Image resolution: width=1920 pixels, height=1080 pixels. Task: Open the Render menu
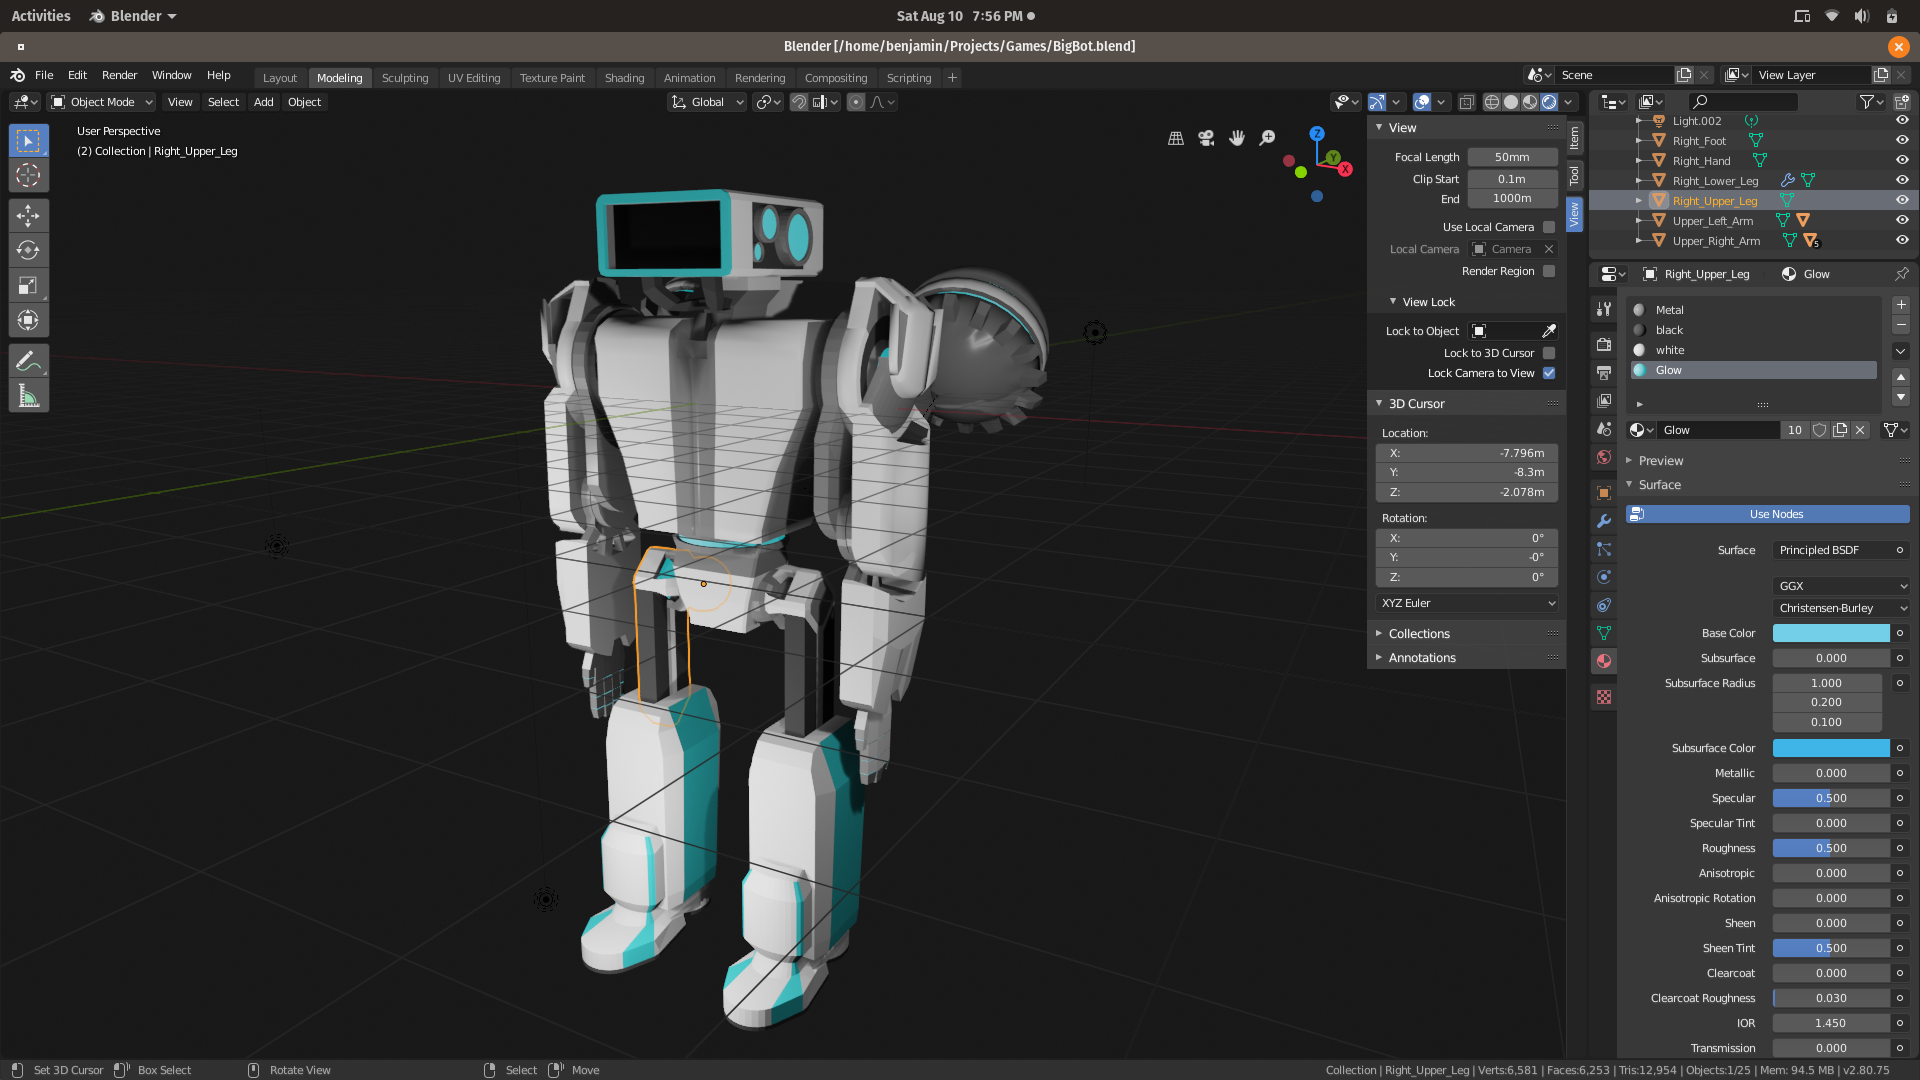[119, 75]
